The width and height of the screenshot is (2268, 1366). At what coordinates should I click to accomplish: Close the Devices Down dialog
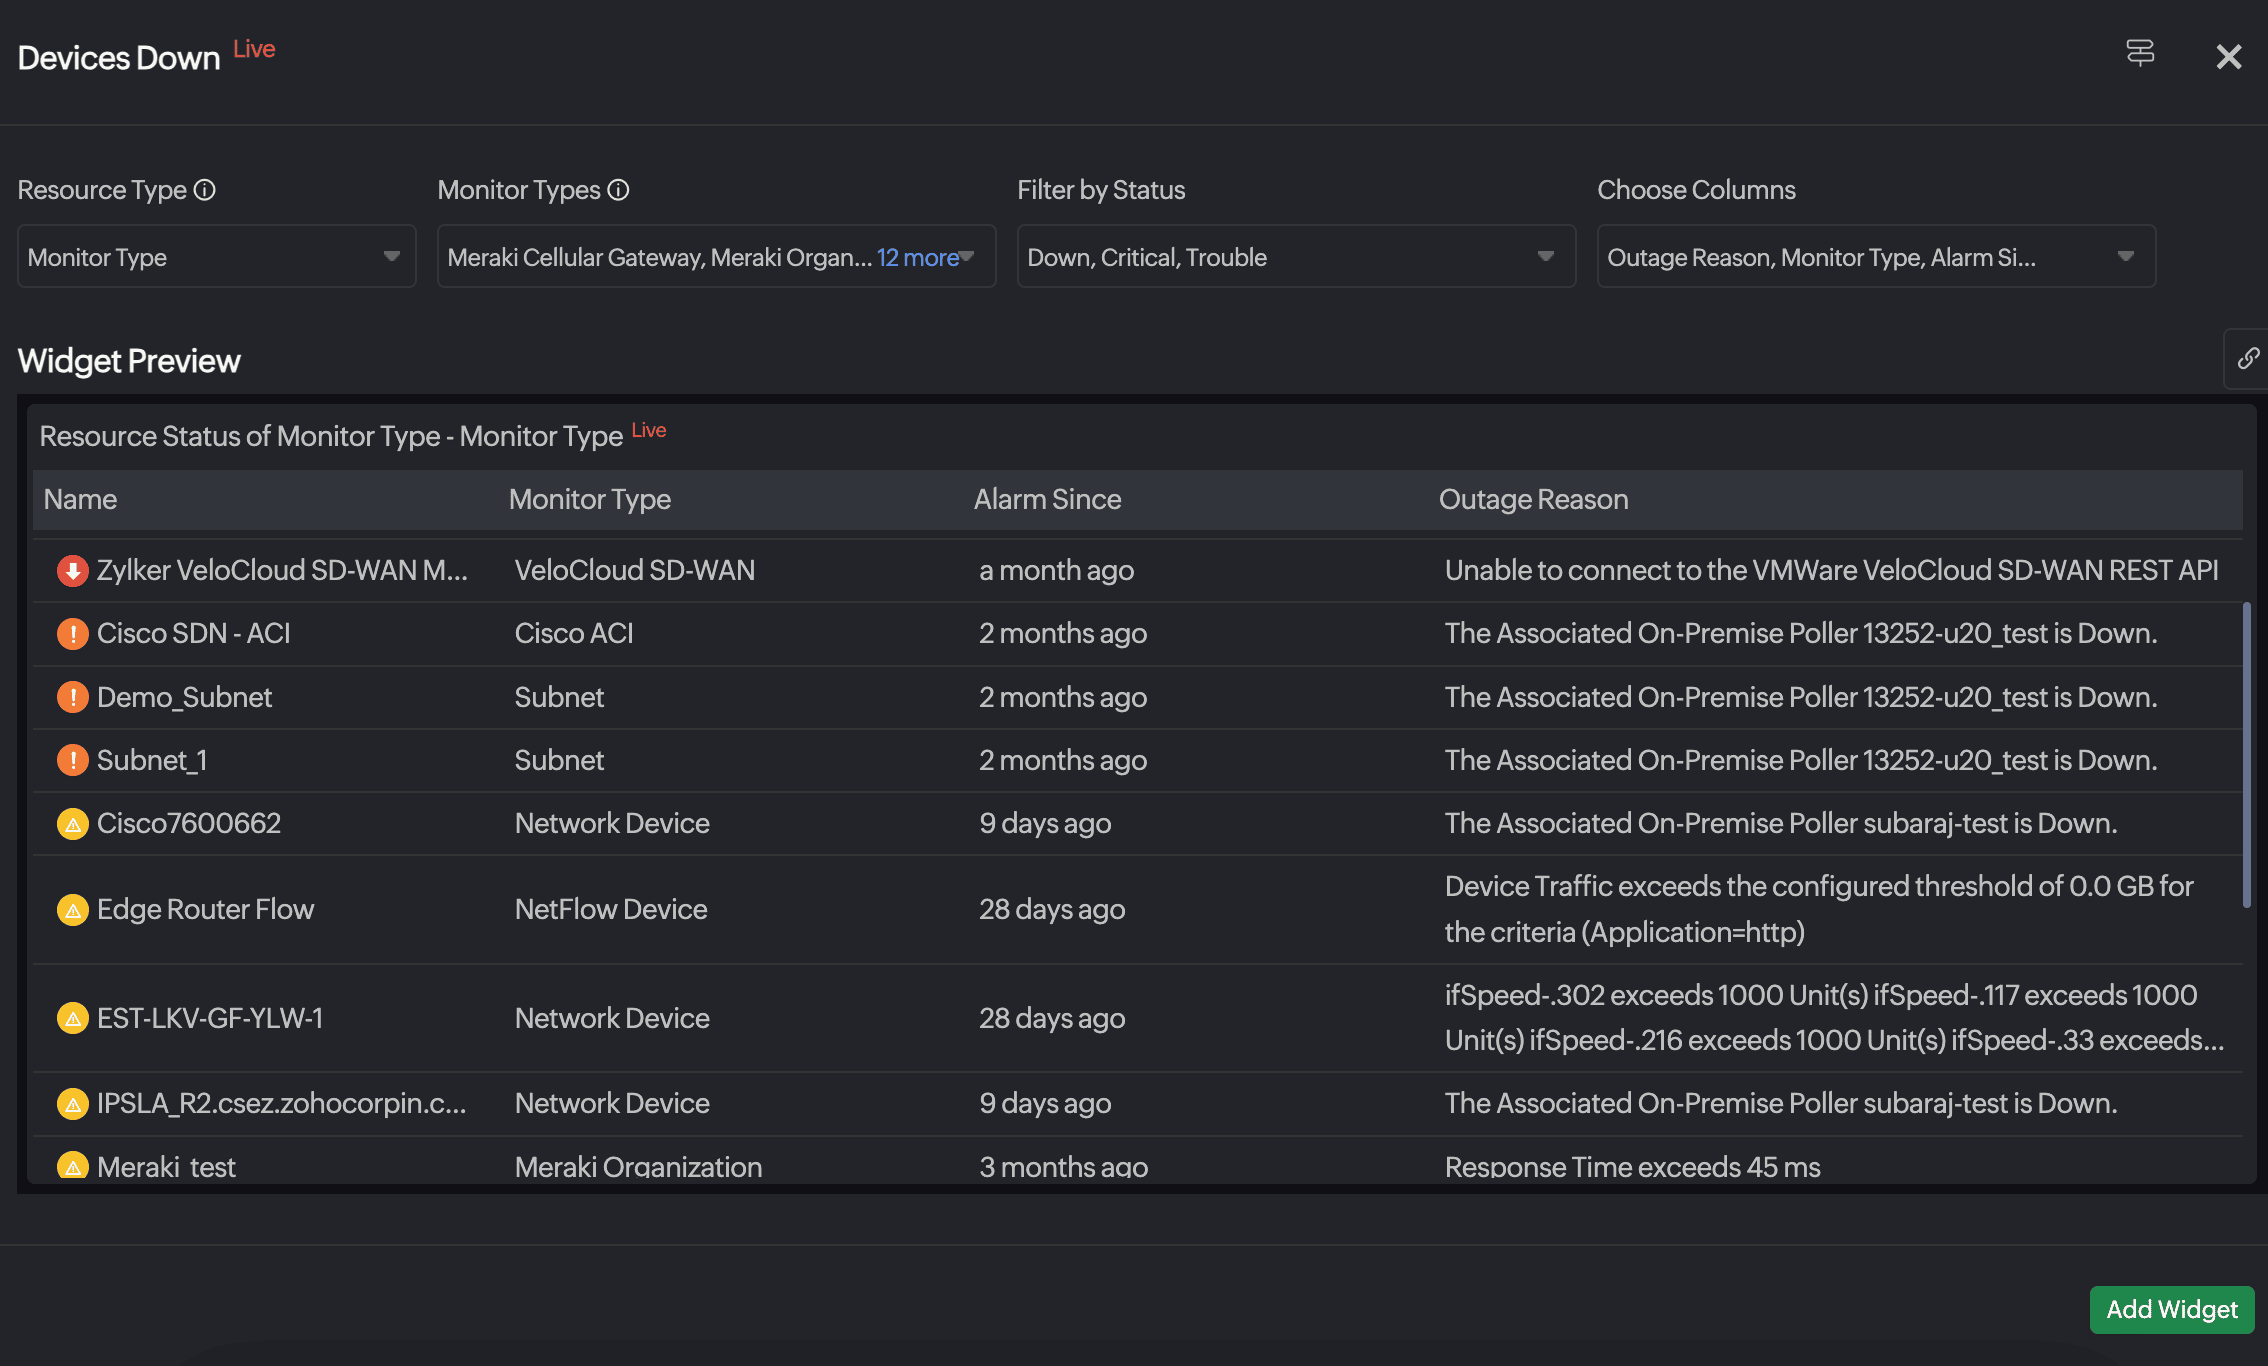(2228, 57)
